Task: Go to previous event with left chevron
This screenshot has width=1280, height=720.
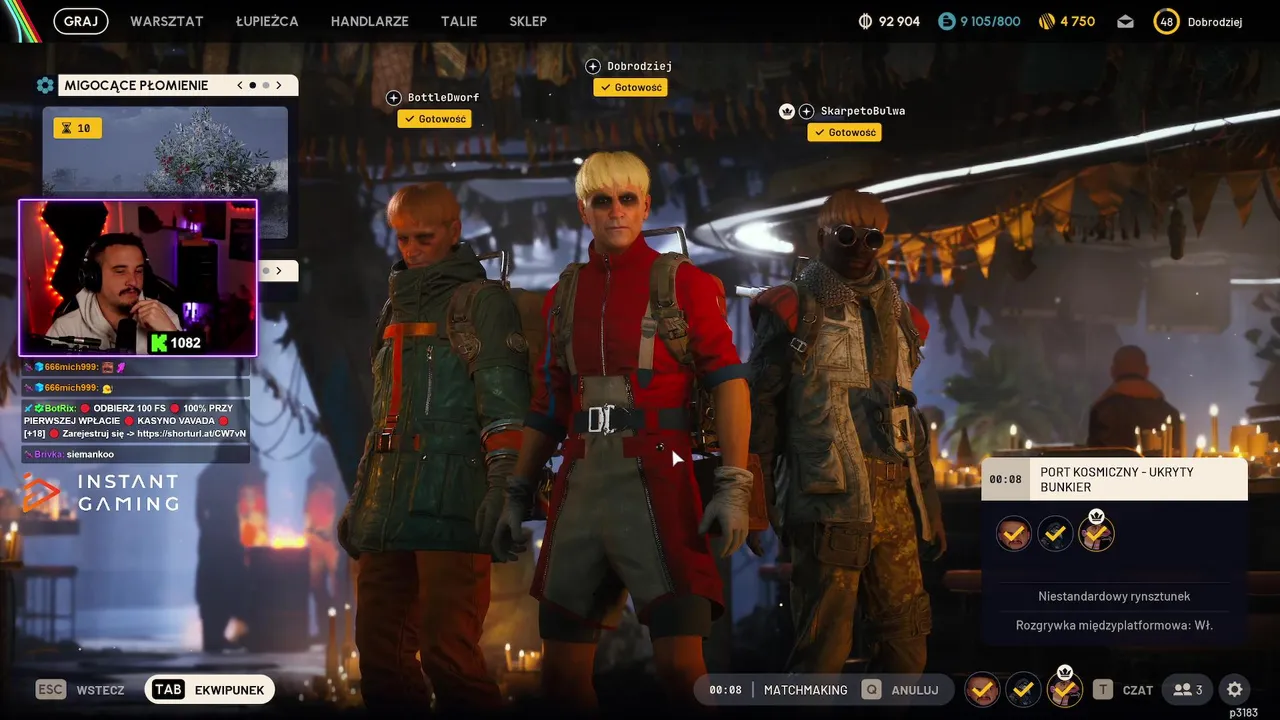Action: point(240,85)
